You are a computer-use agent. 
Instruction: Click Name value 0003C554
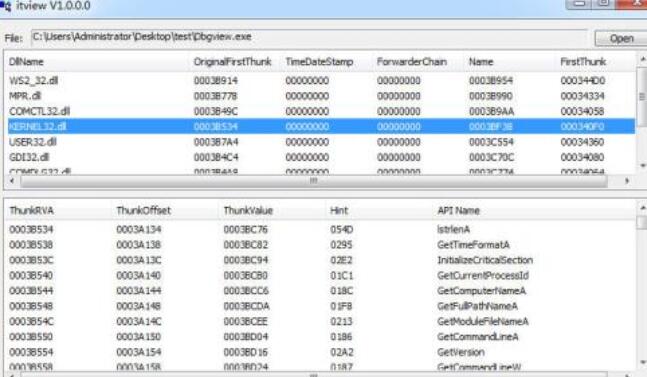click(x=491, y=142)
